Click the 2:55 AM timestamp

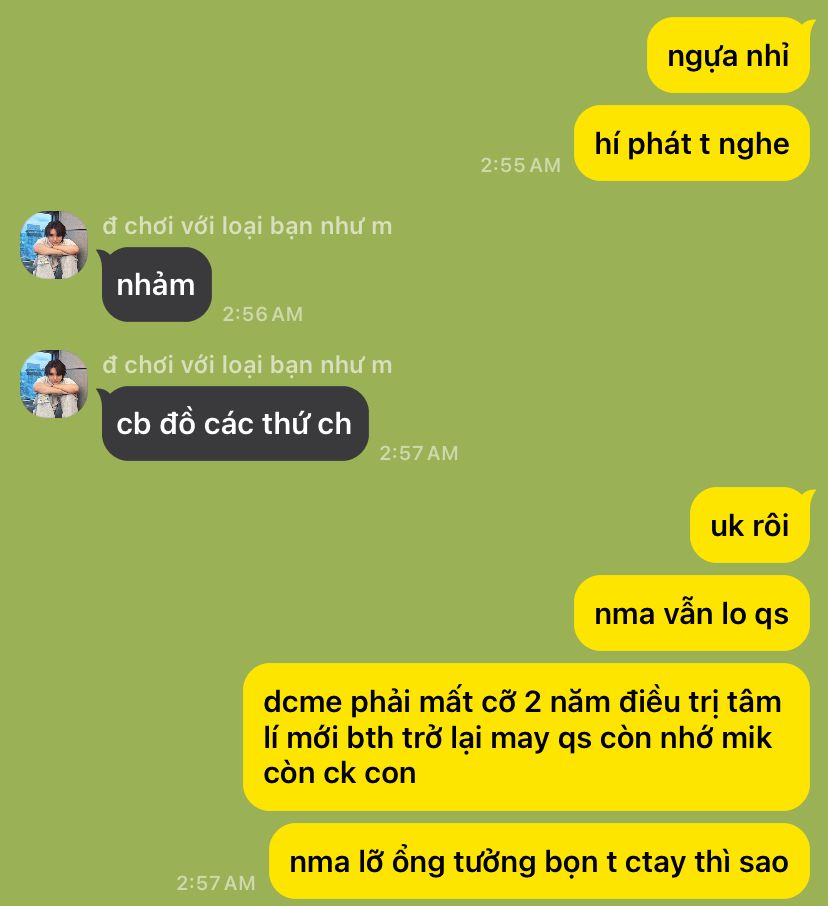pyautogui.click(x=521, y=165)
